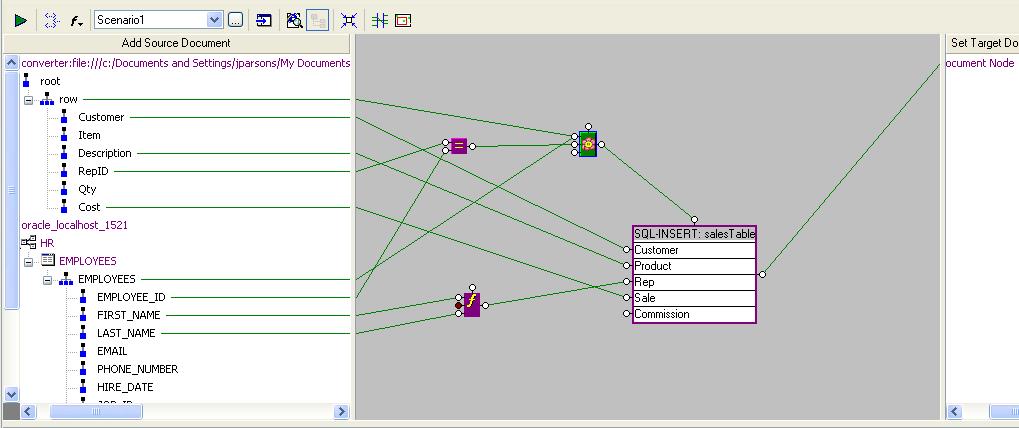Toggle the grid alignment icon in toolbar
The height and width of the screenshot is (428, 1019).
click(x=379, y=20)
